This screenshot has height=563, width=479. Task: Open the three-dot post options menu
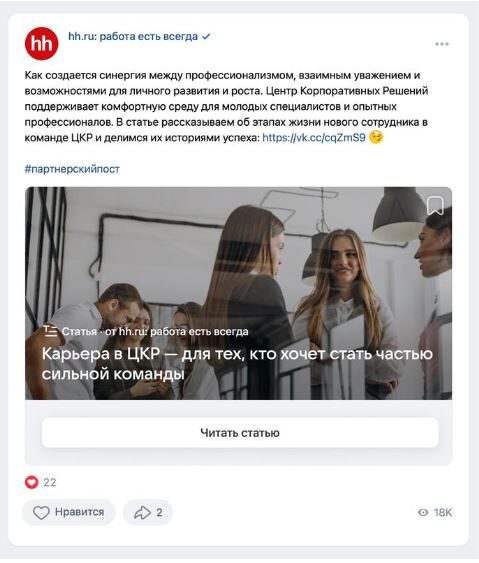coord(442,44)
